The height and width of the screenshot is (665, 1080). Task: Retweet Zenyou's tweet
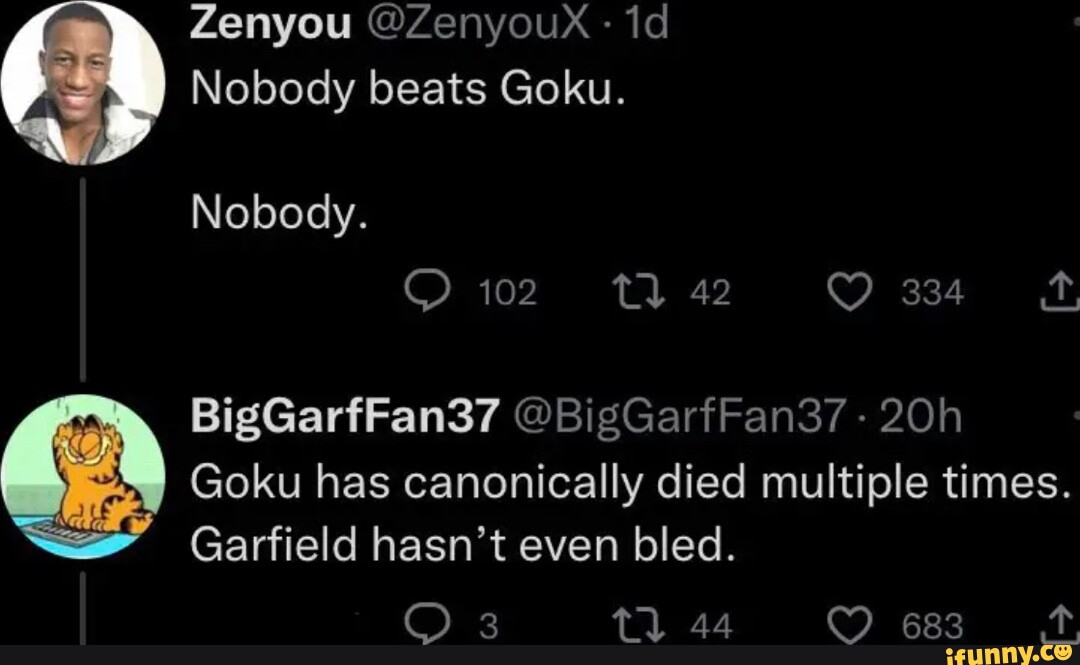click(636, 291)
